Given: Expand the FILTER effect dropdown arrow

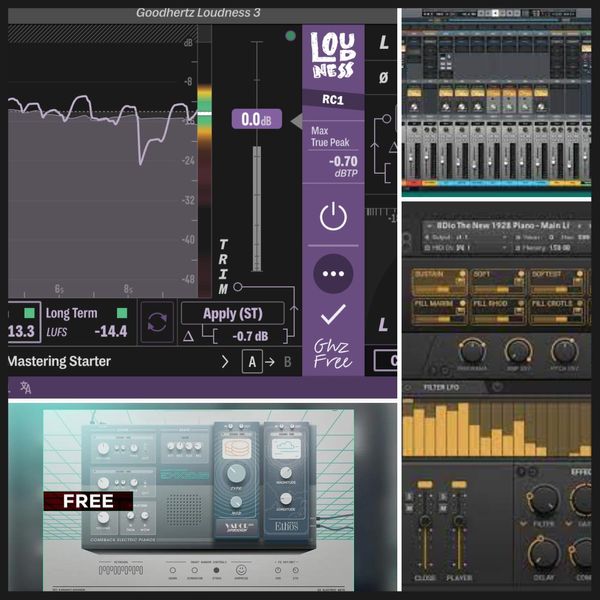Looking at the screenshot, I should pyautogui.click(x=521, y=524).
